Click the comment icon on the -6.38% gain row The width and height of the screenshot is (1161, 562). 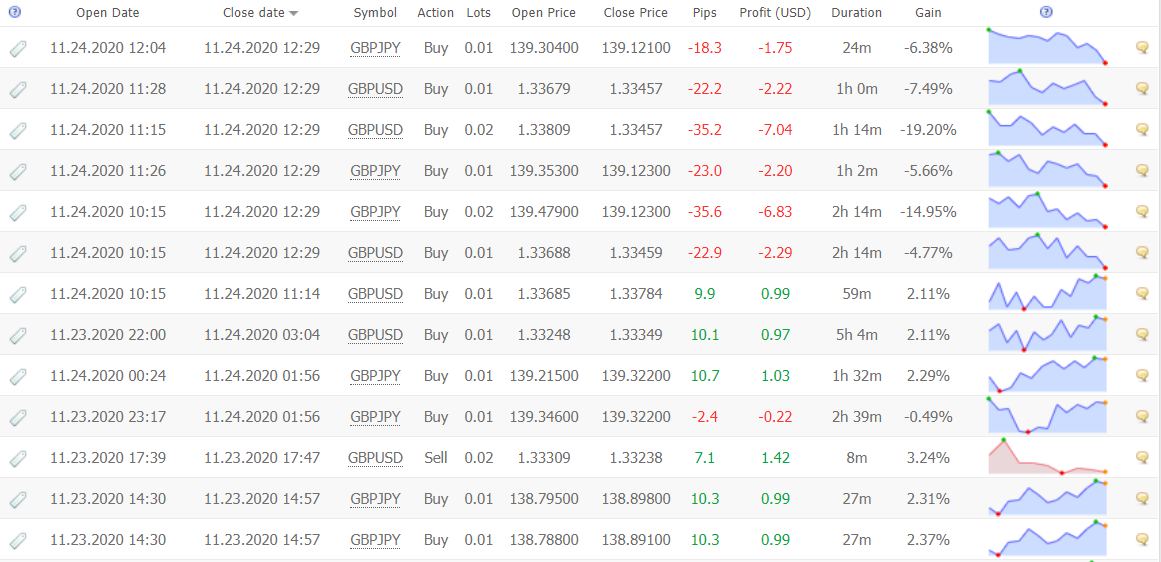pos(1142,48)
